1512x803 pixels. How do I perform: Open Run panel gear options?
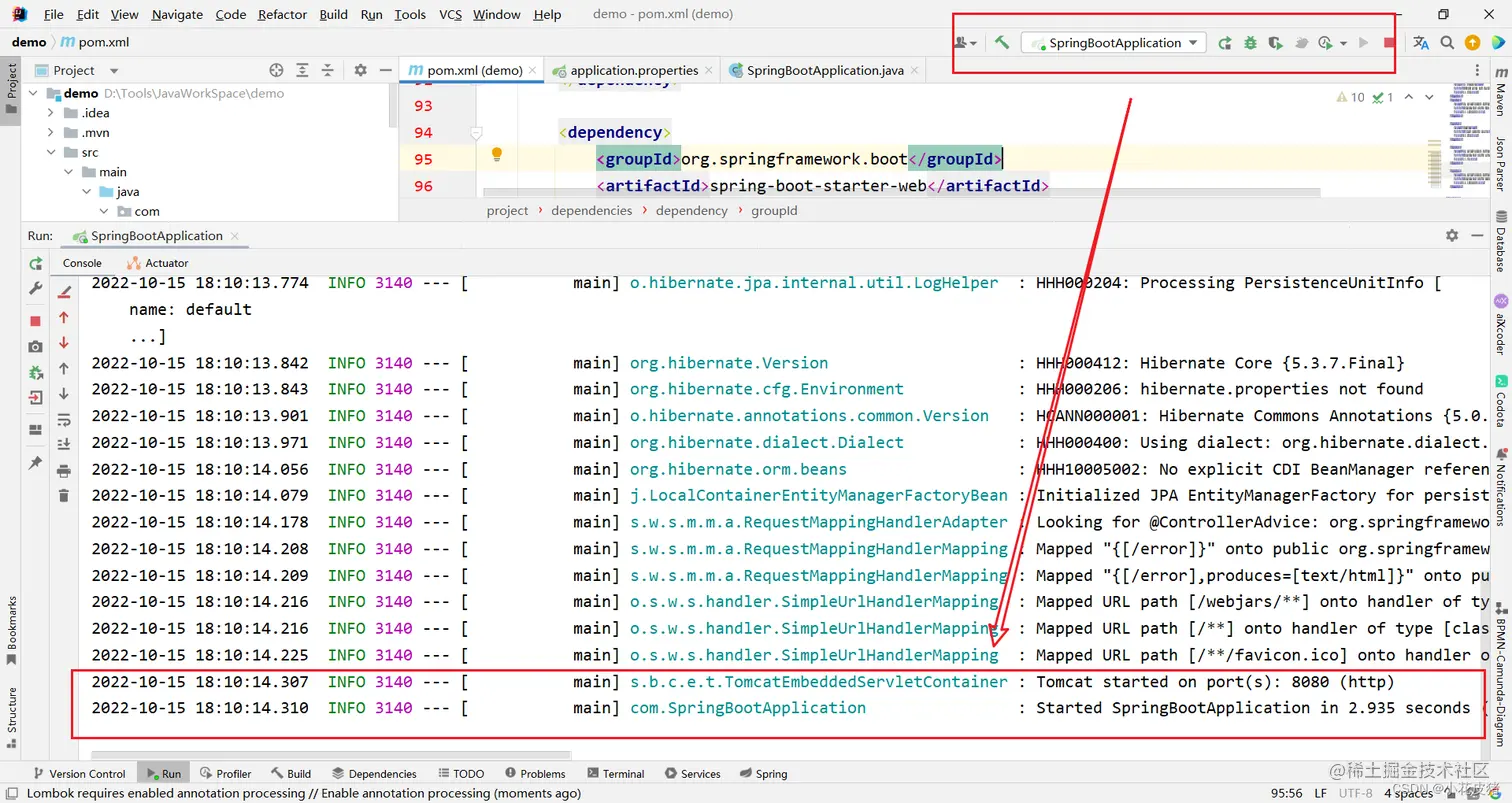[x=1452, y=235]
